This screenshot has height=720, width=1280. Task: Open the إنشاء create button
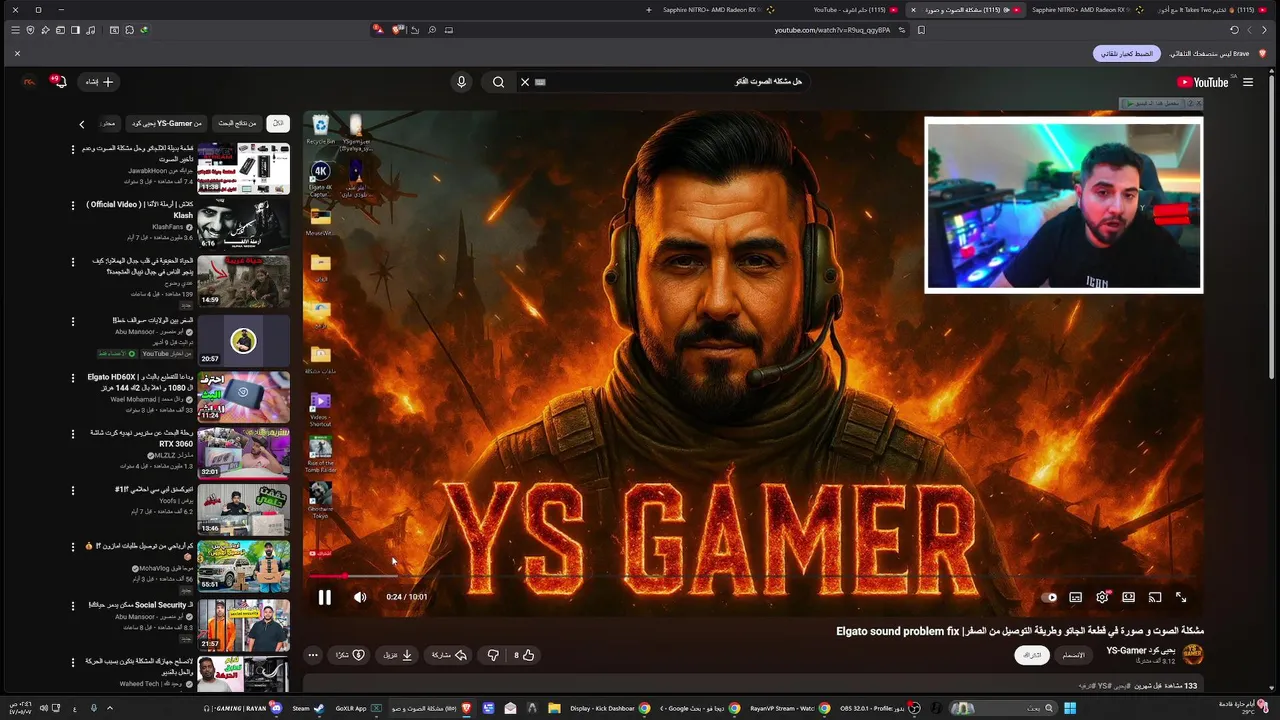coord(100,82)
